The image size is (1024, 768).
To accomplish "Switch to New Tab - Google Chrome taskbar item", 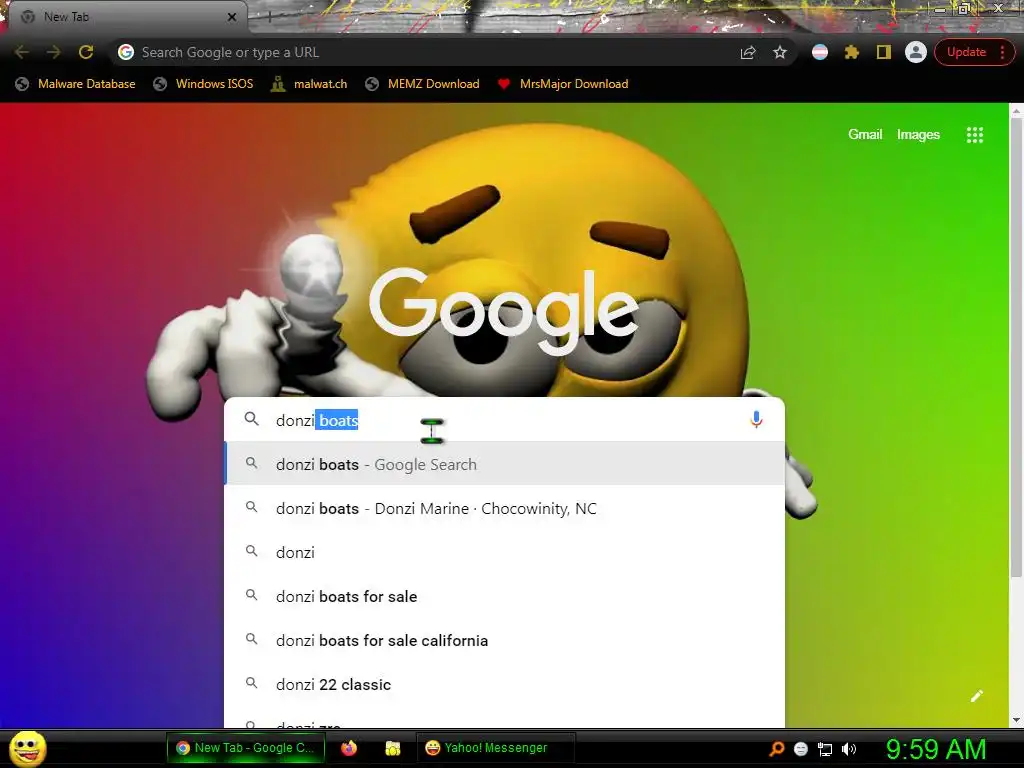I will point(246,748).
